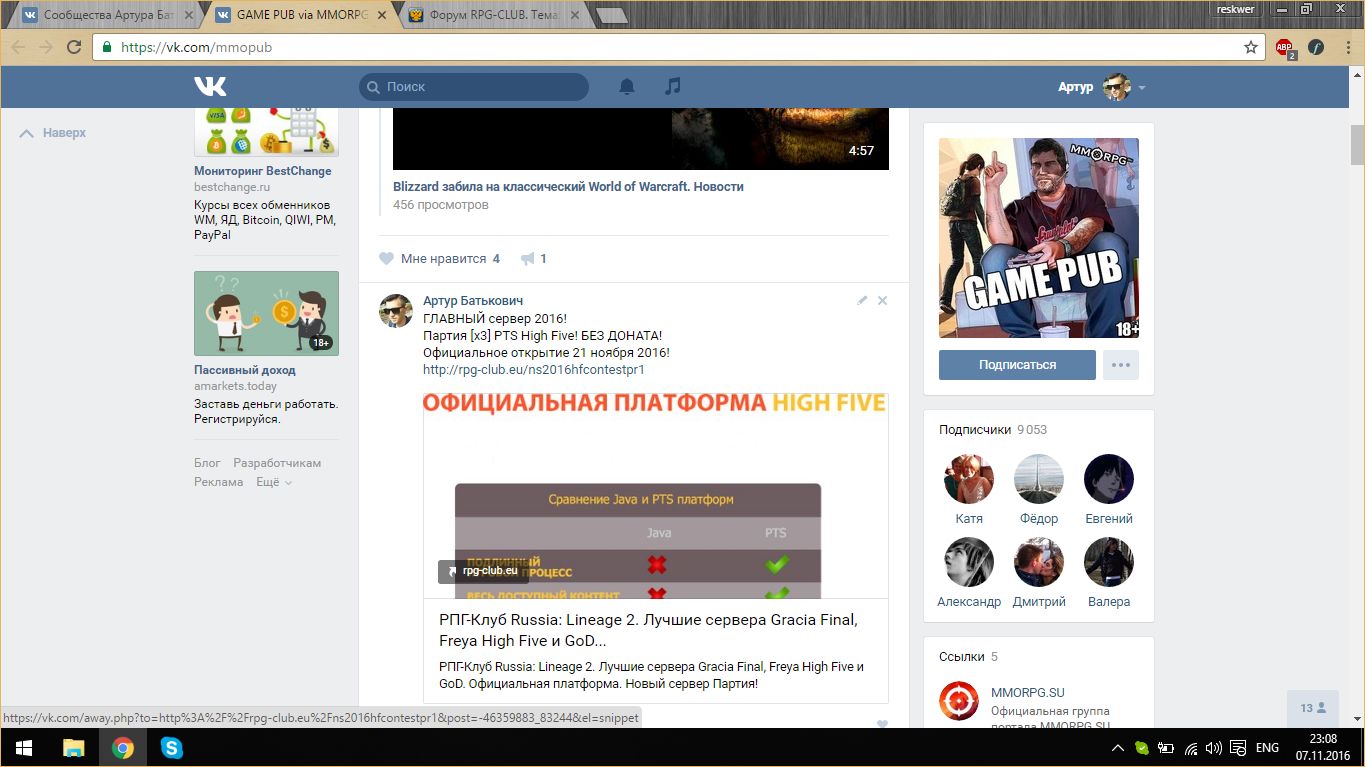Click the GAME PUB group avatar image
This screenshot has width=1365, height=767.
pos(1038,238)
